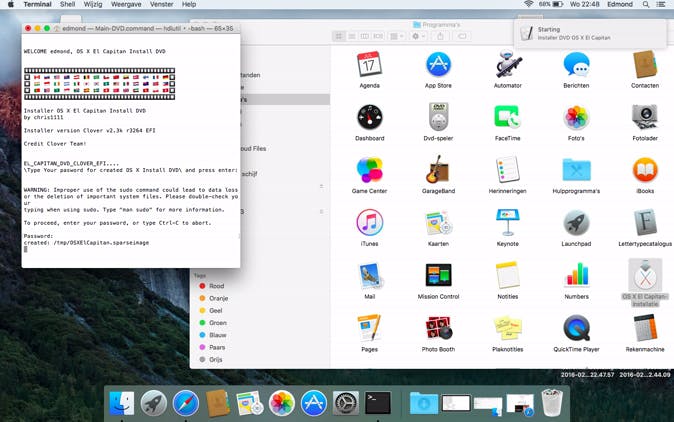This screenshot has height=422, width=674.
Task: Open the Shell menu in menu bar
Action: click(67, 4)
